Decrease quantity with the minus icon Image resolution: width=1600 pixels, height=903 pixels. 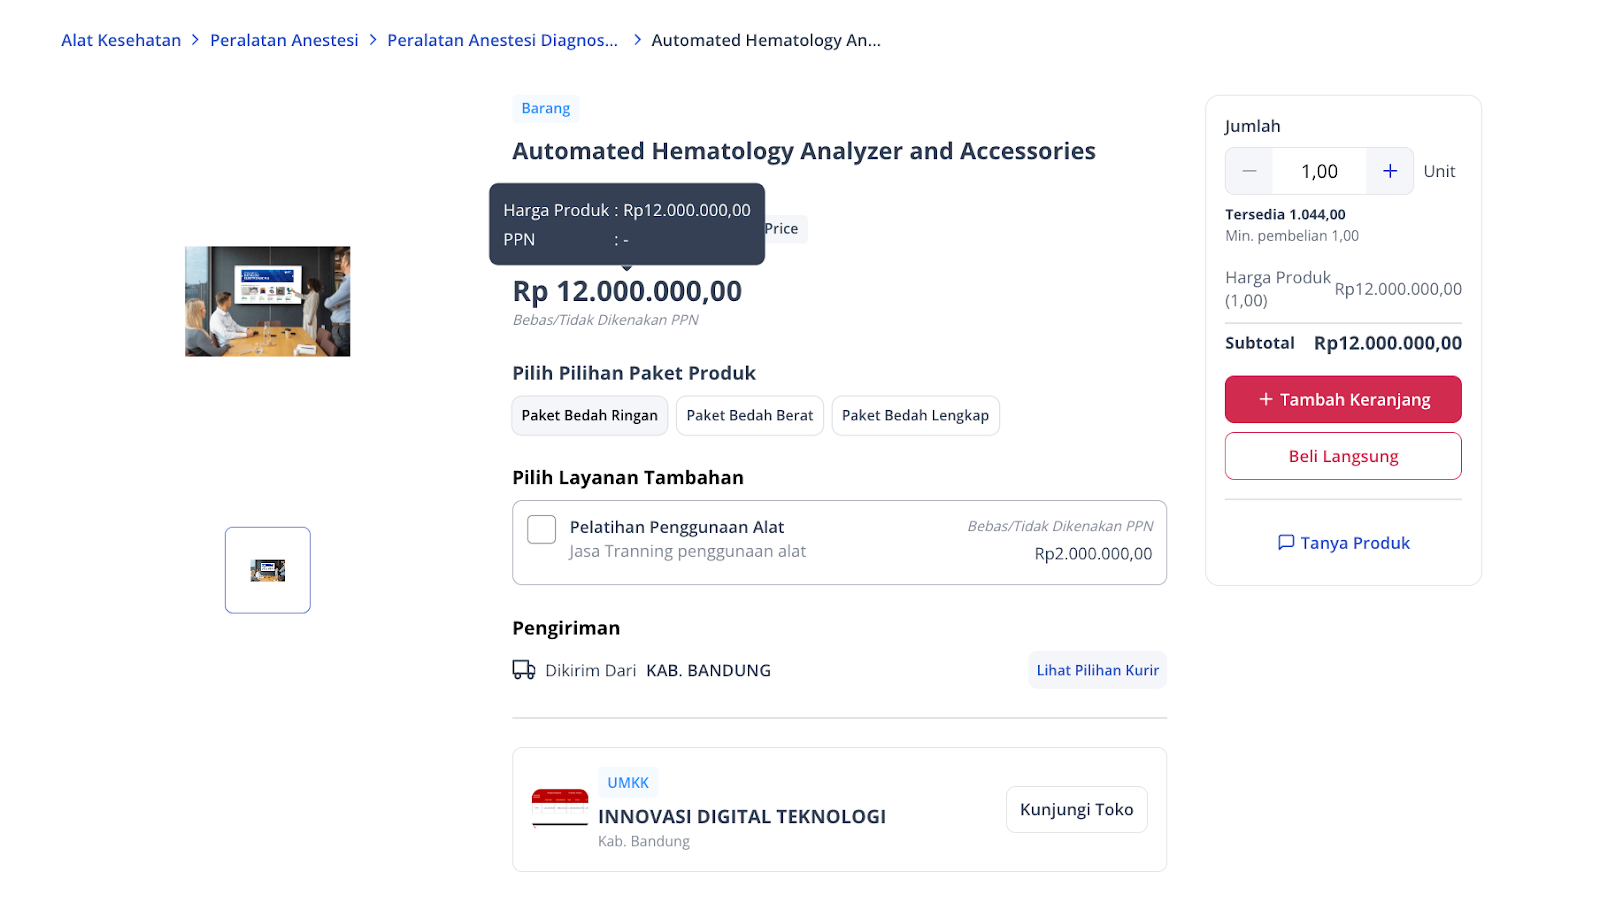pyautogui.click(x=1249, y=171)
